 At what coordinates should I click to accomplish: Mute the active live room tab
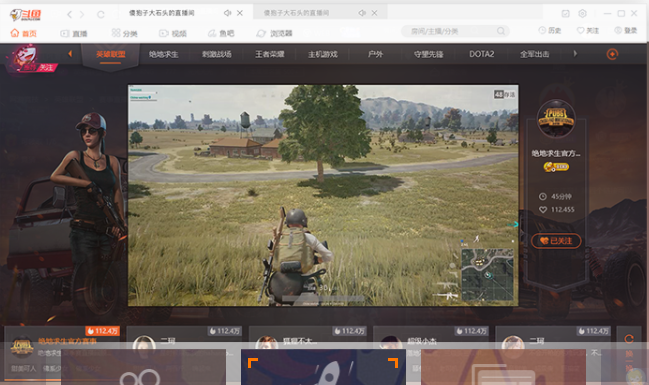tap(227, 13)
